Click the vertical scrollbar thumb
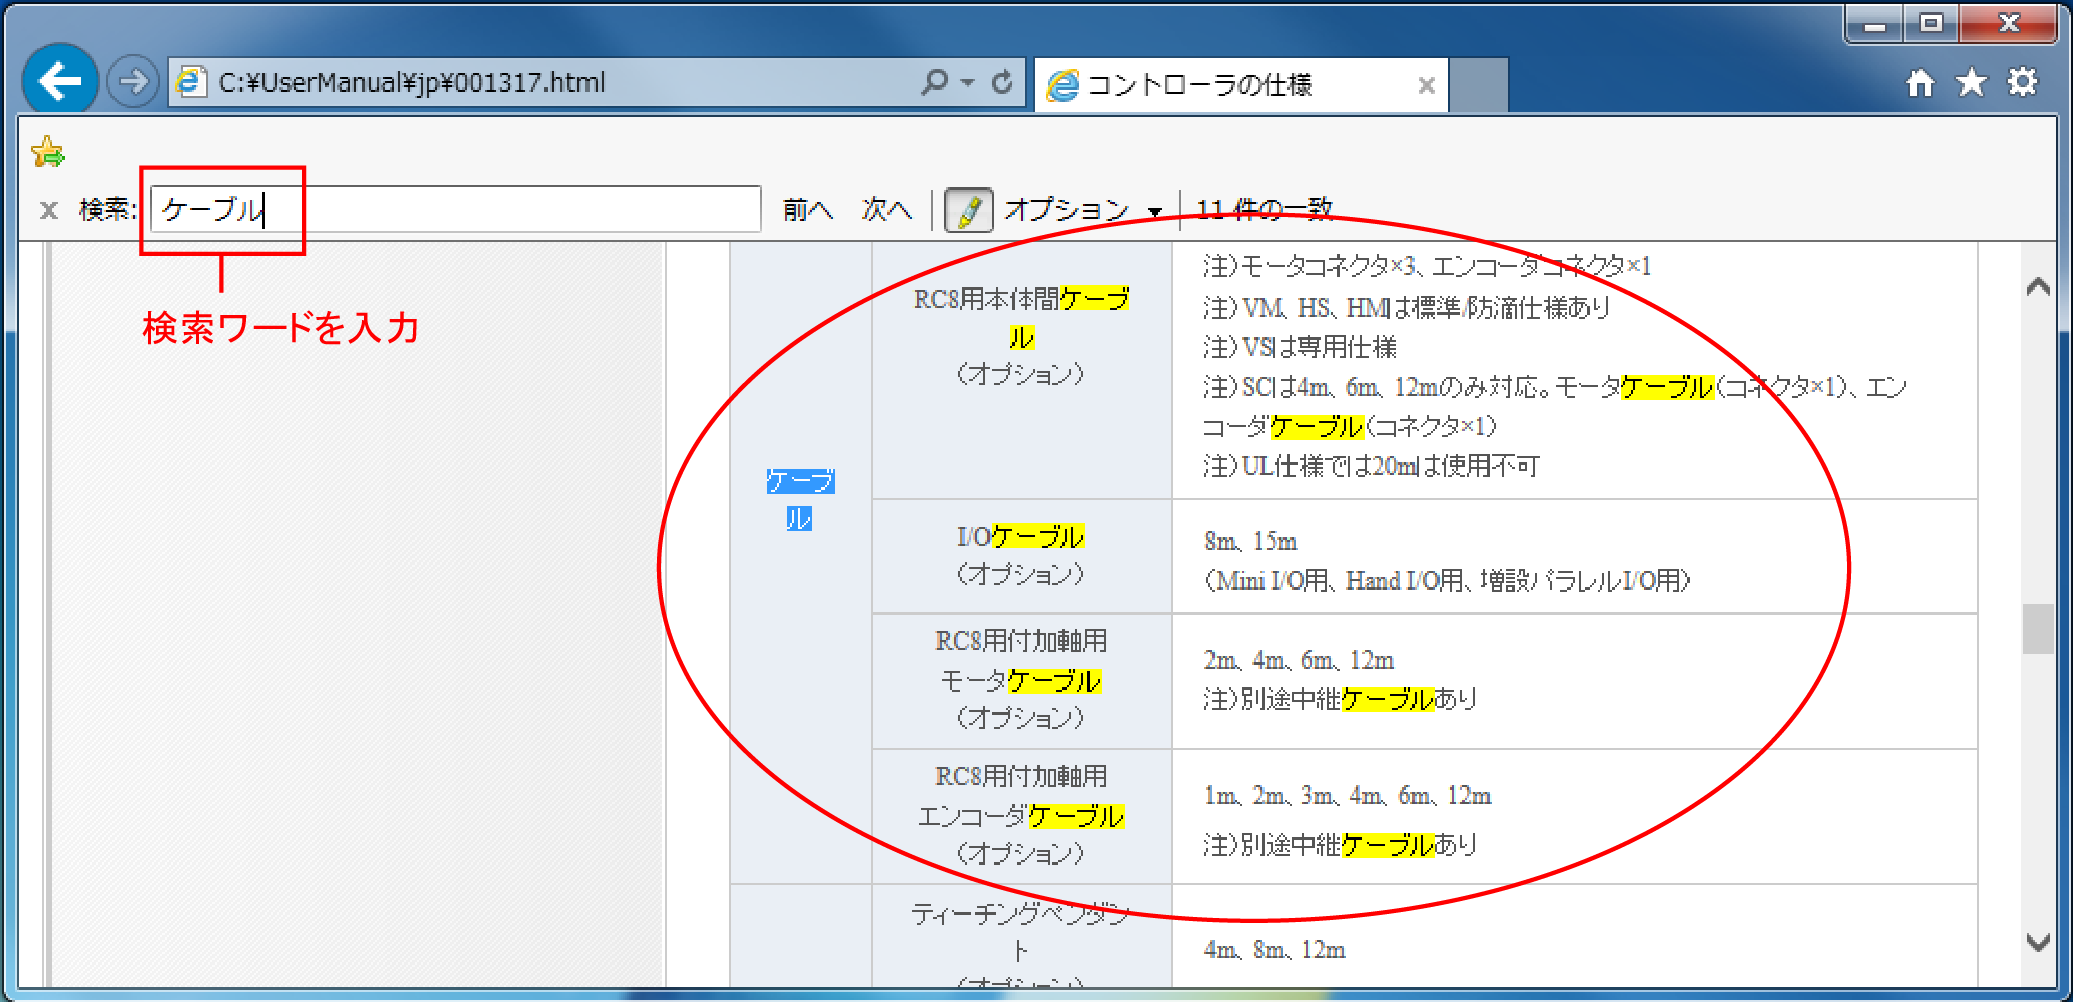The width and height of the screenshot is (2073, 1002). [x=2037, y=628]
